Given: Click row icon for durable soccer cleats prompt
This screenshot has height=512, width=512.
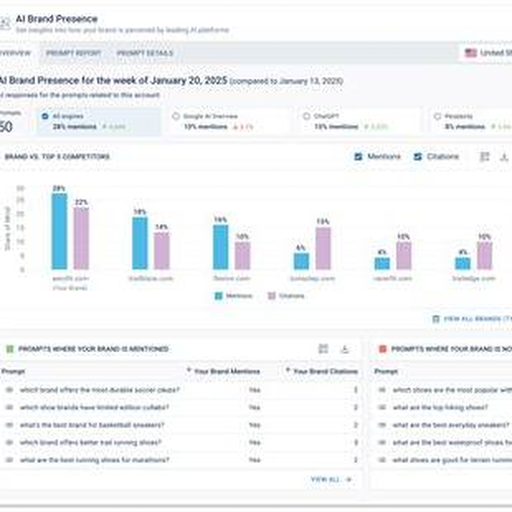Looking at the screenshot, I should [x=10, y=390].
